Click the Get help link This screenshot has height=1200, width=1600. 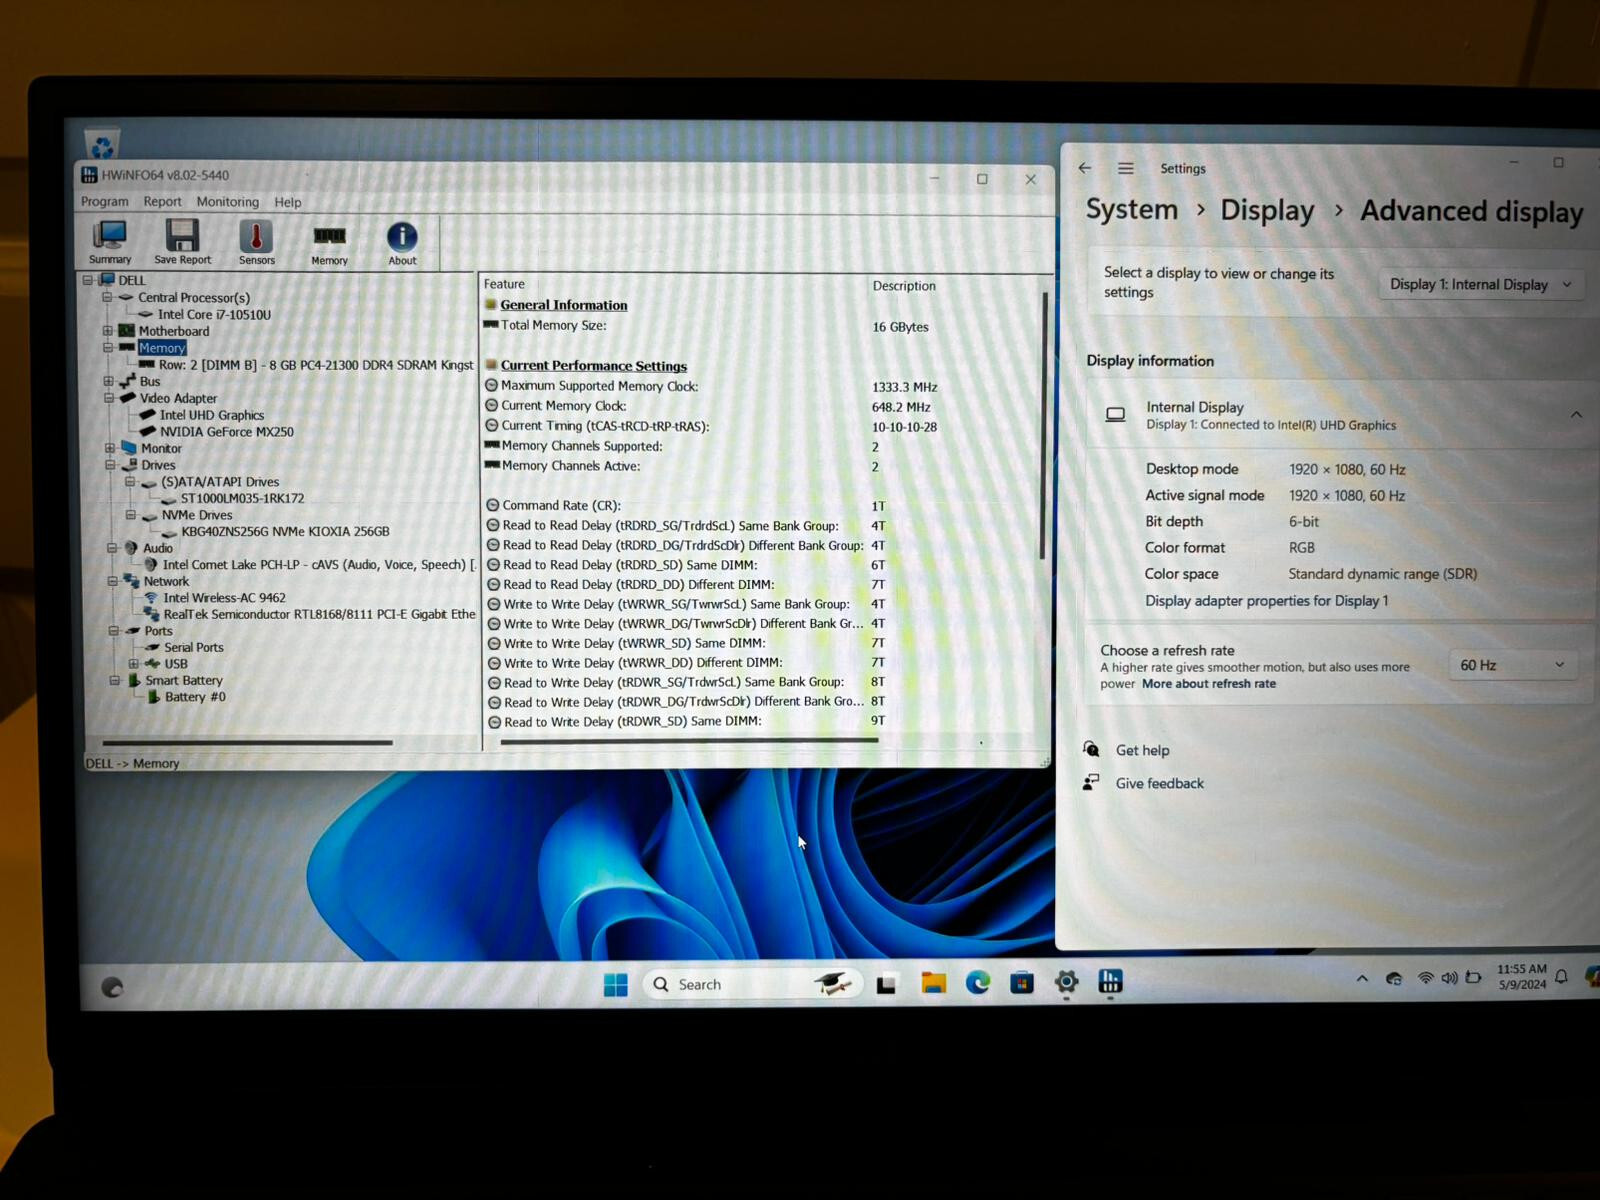tap(1142, 750)
